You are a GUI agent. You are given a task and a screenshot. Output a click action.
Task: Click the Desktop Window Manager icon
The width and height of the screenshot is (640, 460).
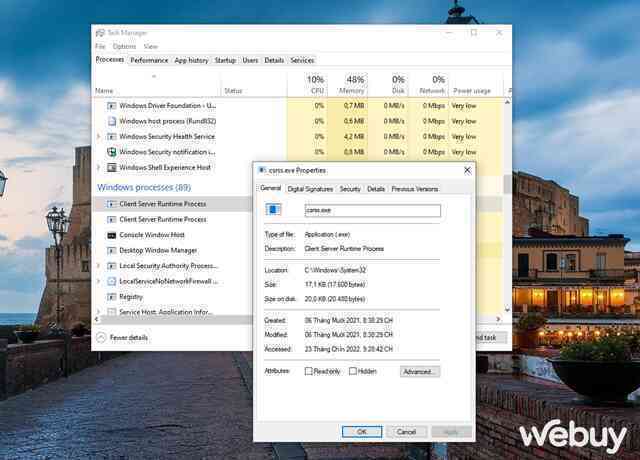tap(111, 251)
